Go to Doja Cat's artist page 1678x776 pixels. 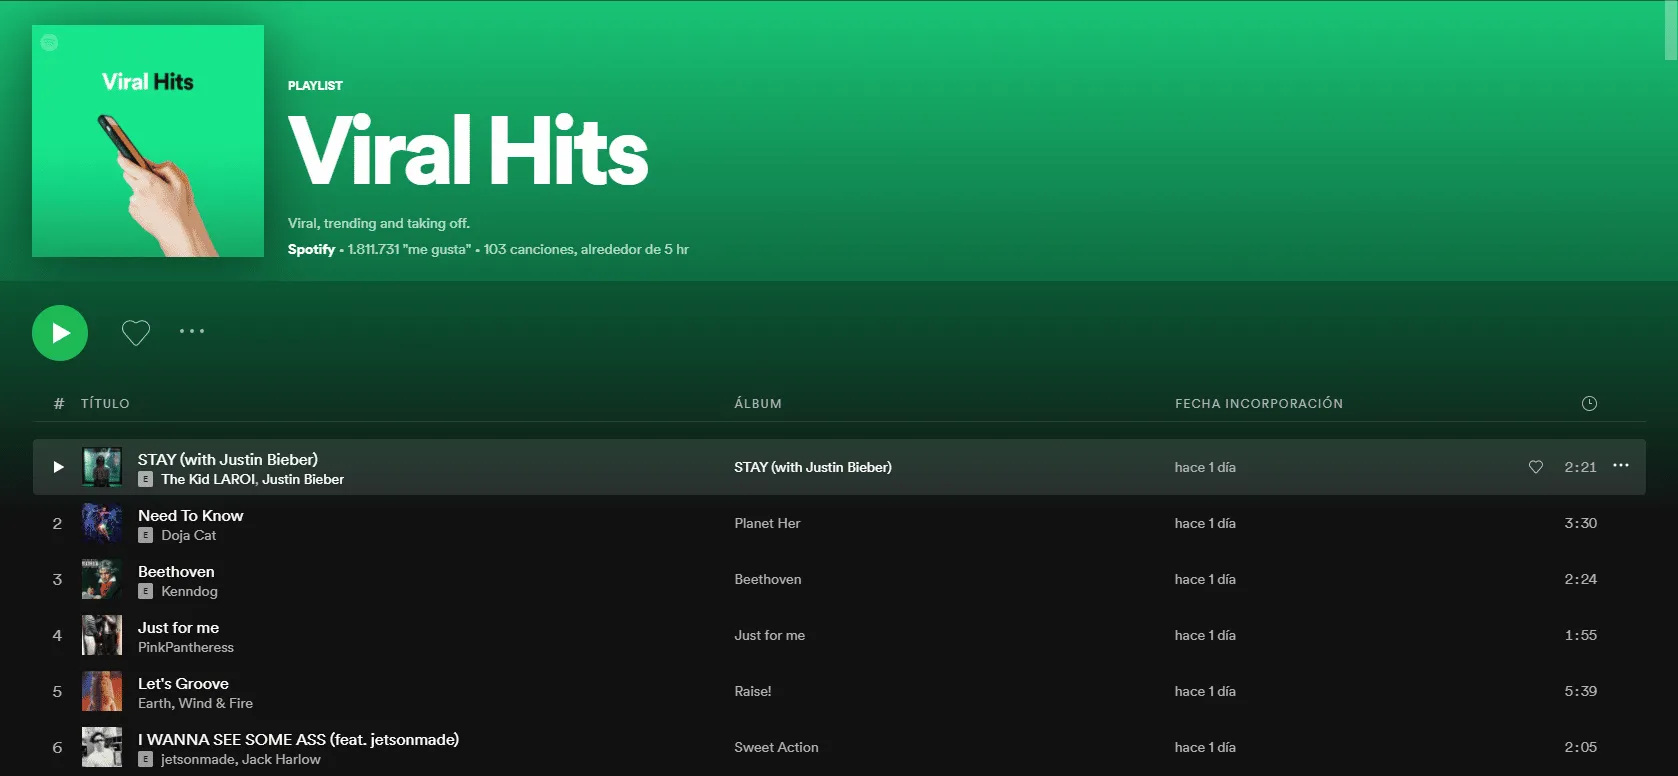point(189,535)
